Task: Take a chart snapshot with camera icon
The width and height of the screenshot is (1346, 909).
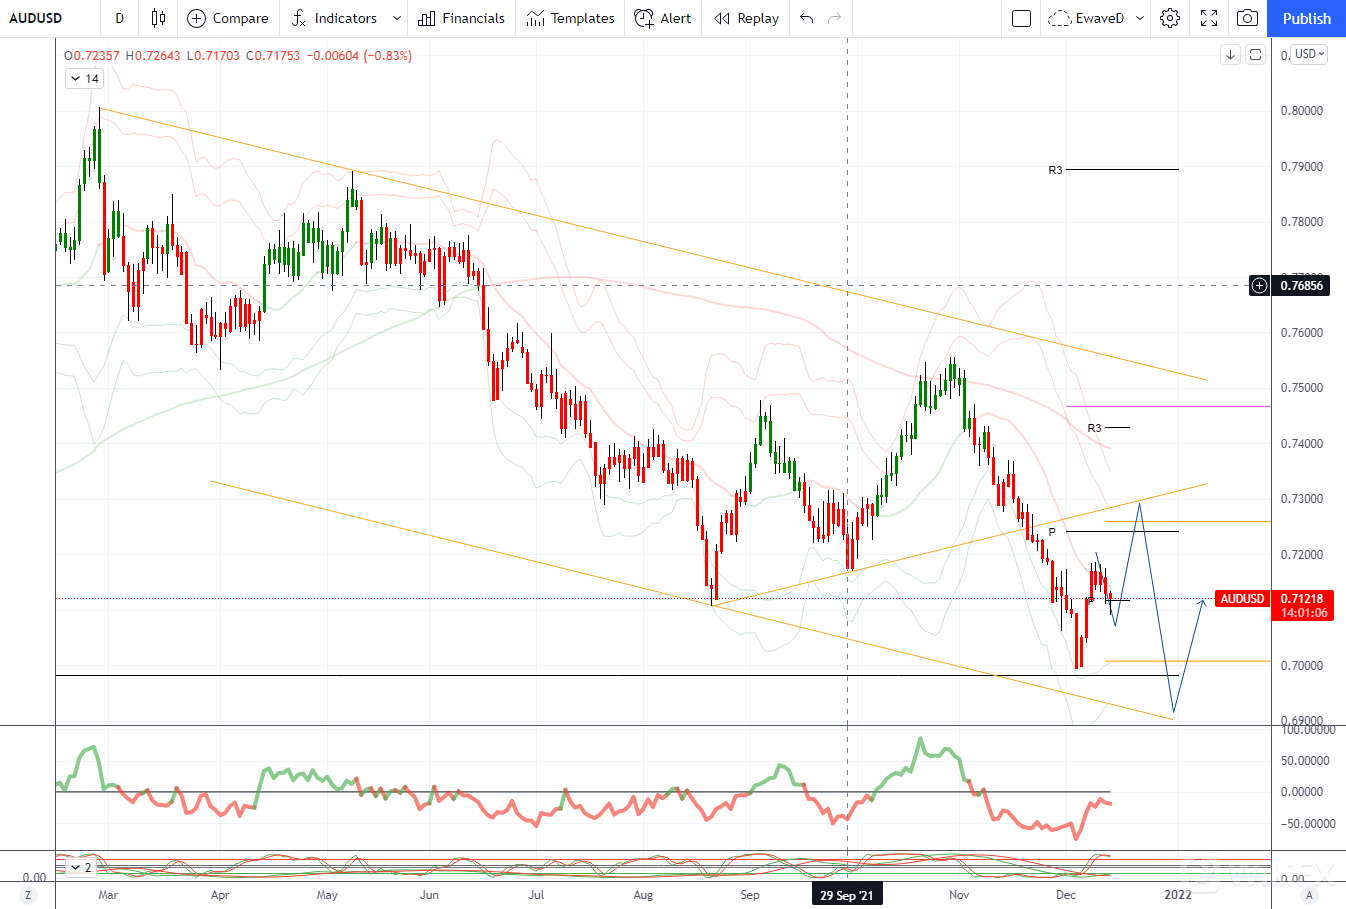Action: tap(1247, 18)
